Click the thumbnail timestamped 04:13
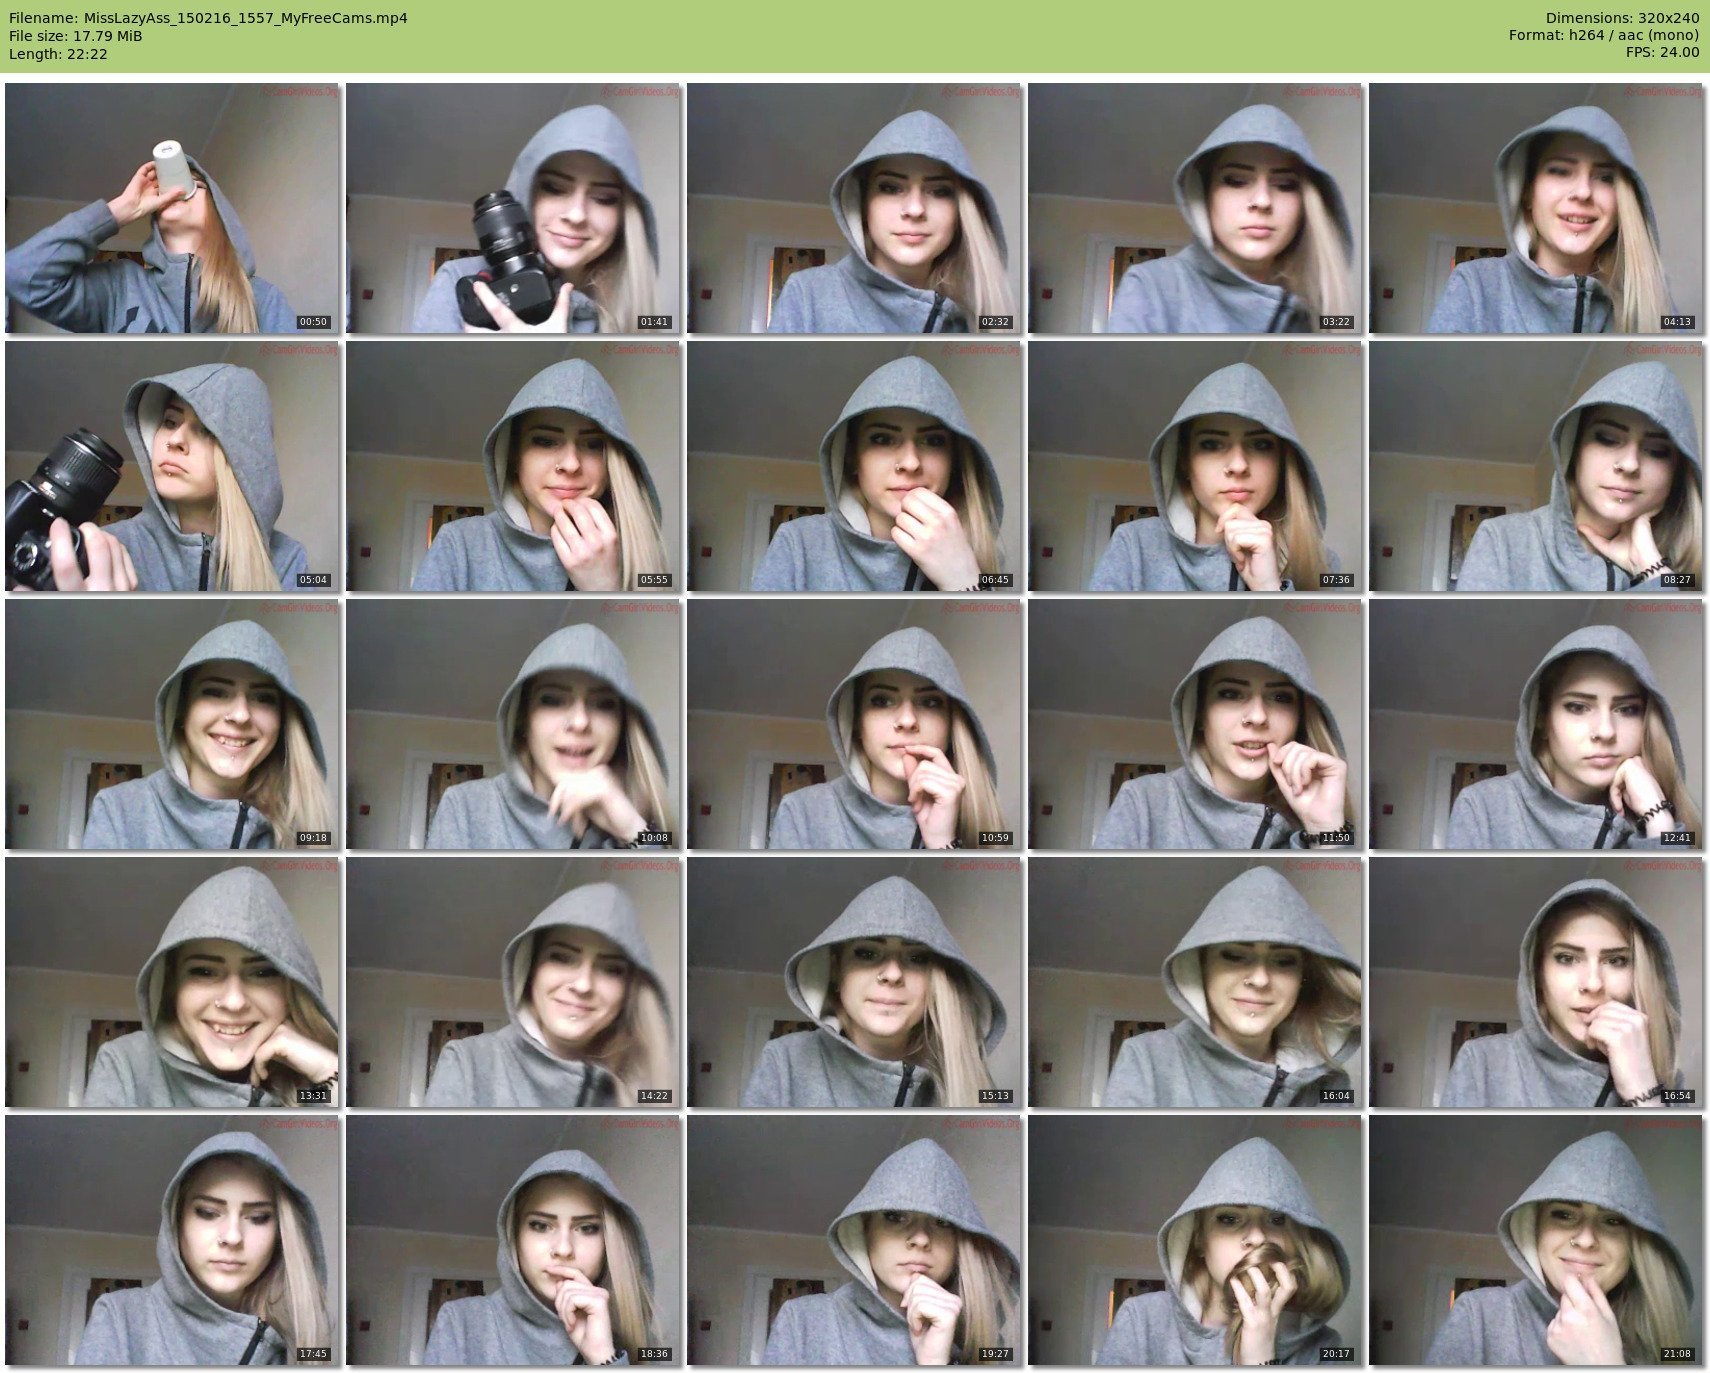Screen dimensions: 1710x1373 pyautogui.click(x=1536, y=208)
